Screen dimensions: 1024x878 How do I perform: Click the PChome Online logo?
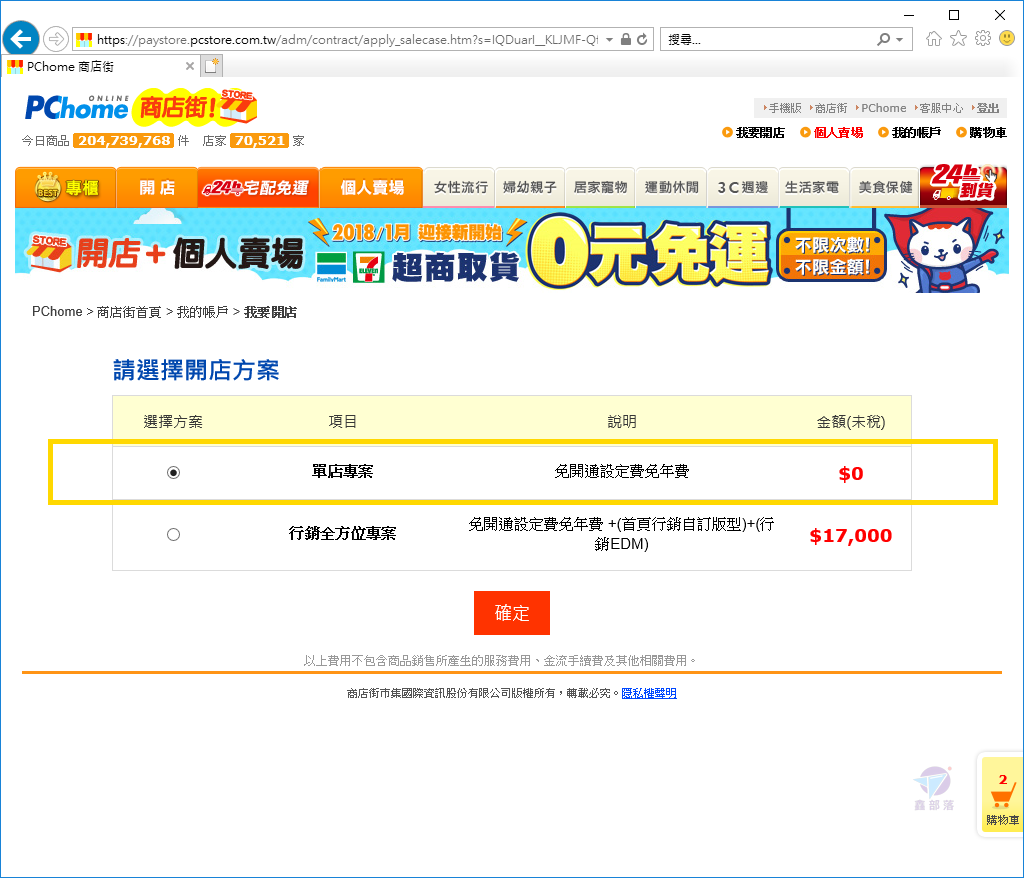point(76,108)
